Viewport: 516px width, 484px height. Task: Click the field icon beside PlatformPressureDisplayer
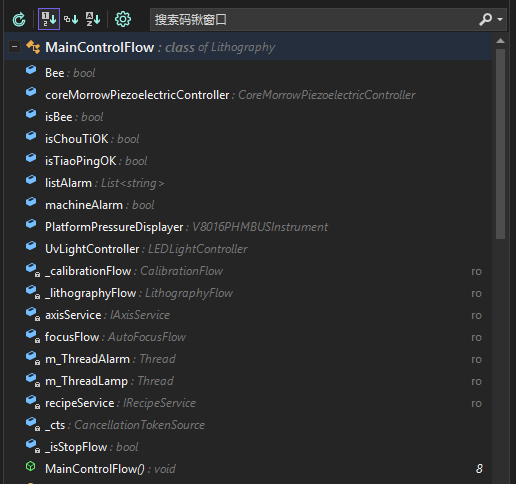point(31,224)
